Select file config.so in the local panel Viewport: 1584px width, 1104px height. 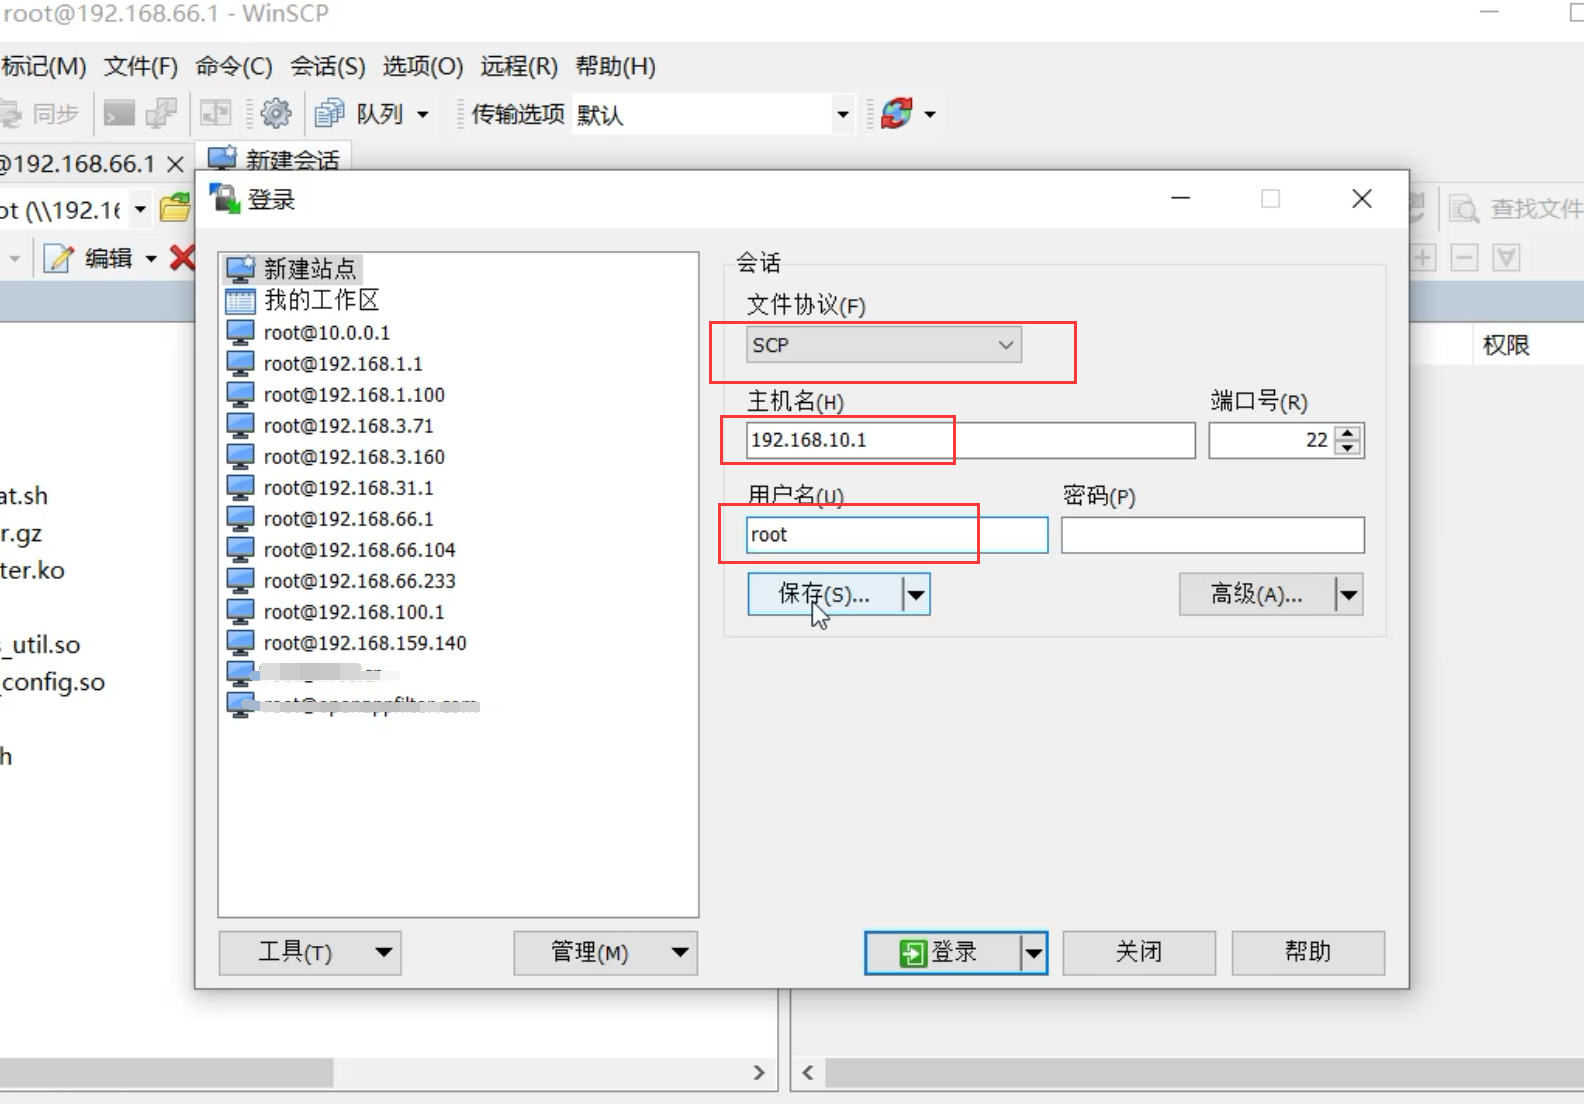coord(52,682)
